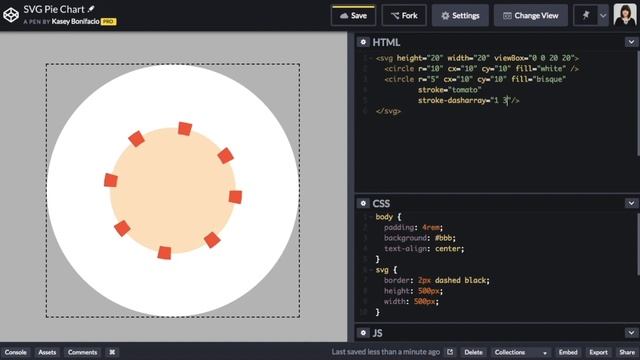
Task: Click the Export button
Action: pos(598,352)
